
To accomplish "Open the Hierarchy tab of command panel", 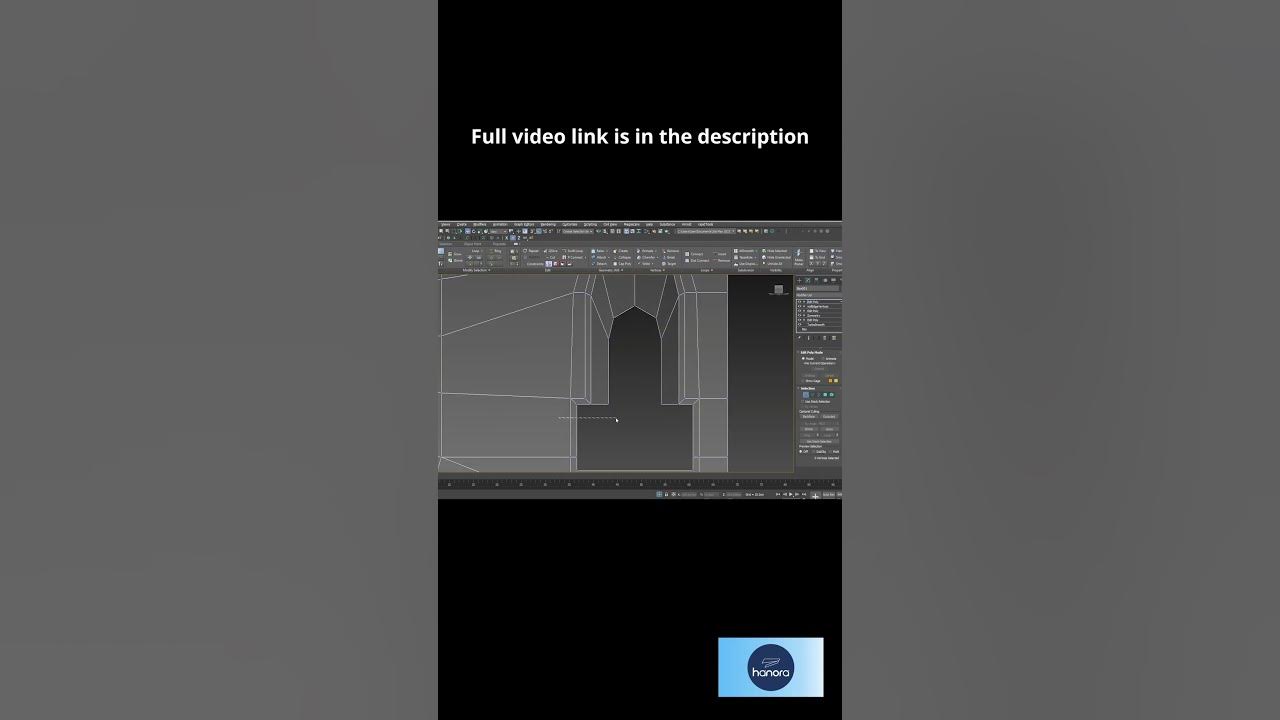I will point(816,280).
